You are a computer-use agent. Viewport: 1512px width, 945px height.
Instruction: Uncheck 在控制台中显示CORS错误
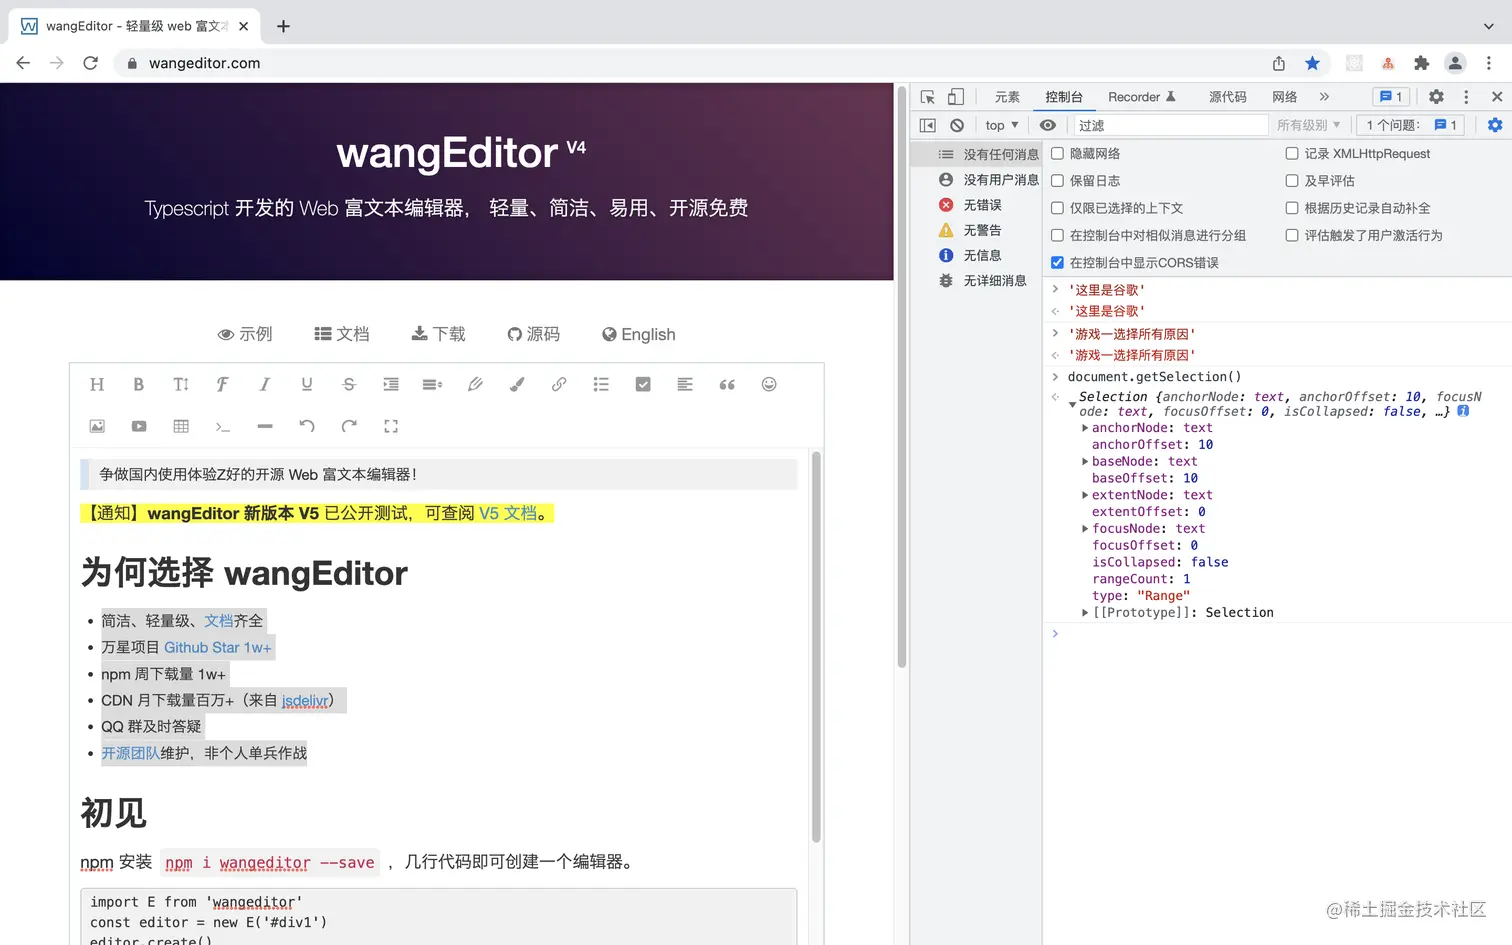click(1057, 263)
